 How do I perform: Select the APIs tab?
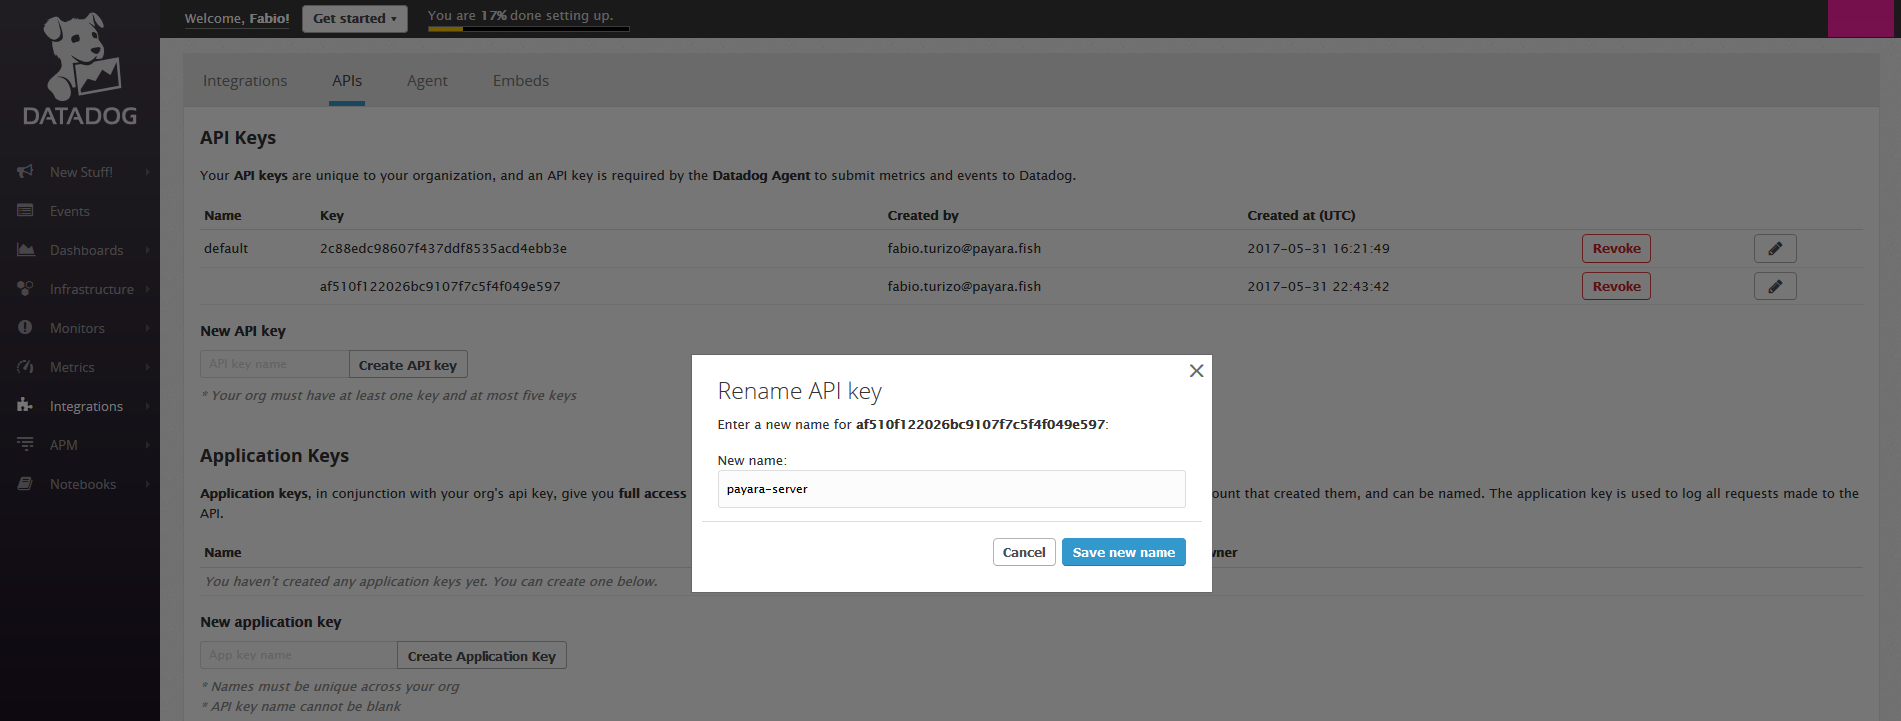(x=347, y=81)
